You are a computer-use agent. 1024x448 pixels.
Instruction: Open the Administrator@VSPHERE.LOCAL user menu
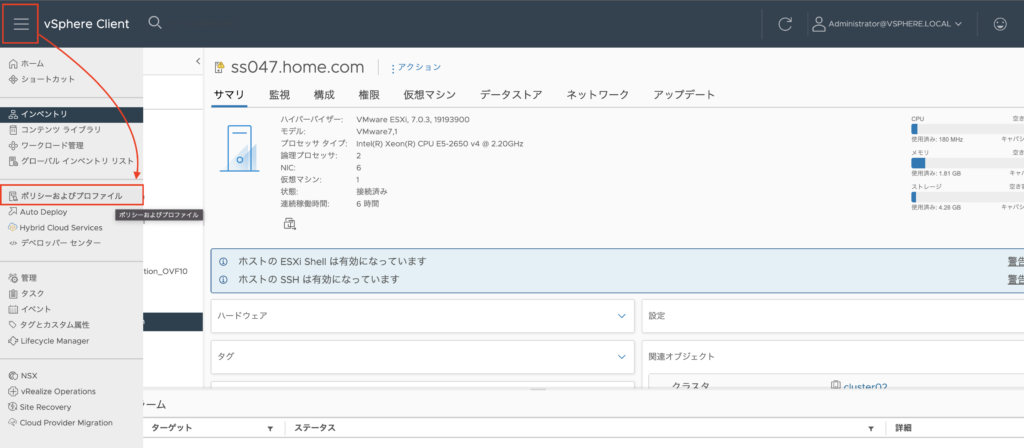(887, 24)
